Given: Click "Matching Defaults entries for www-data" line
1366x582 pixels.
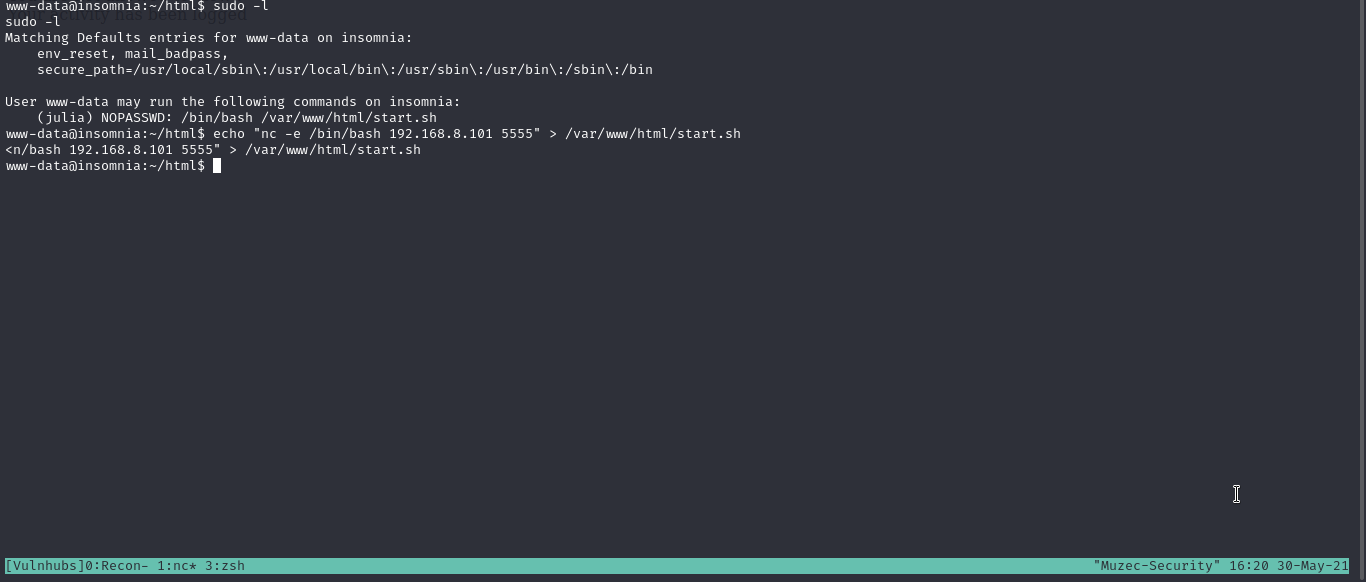Looking at the screenshot, I should click(x=209, y=38).
